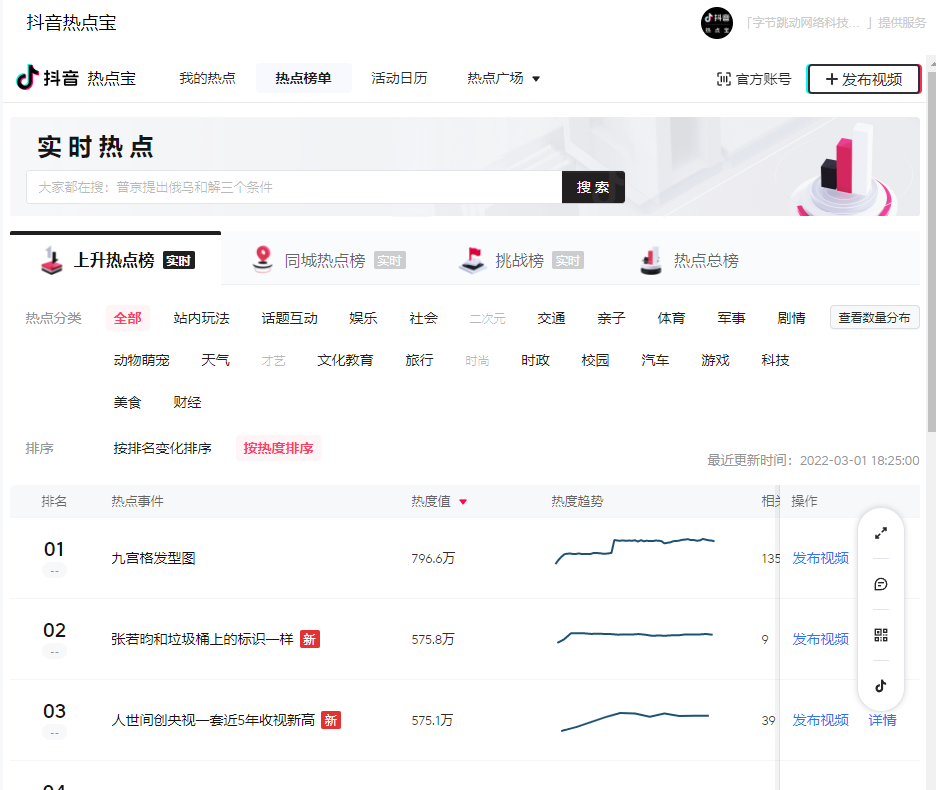Select the 二次元 category filter
This screenshot has width=936, height=790.
point(487,317)
